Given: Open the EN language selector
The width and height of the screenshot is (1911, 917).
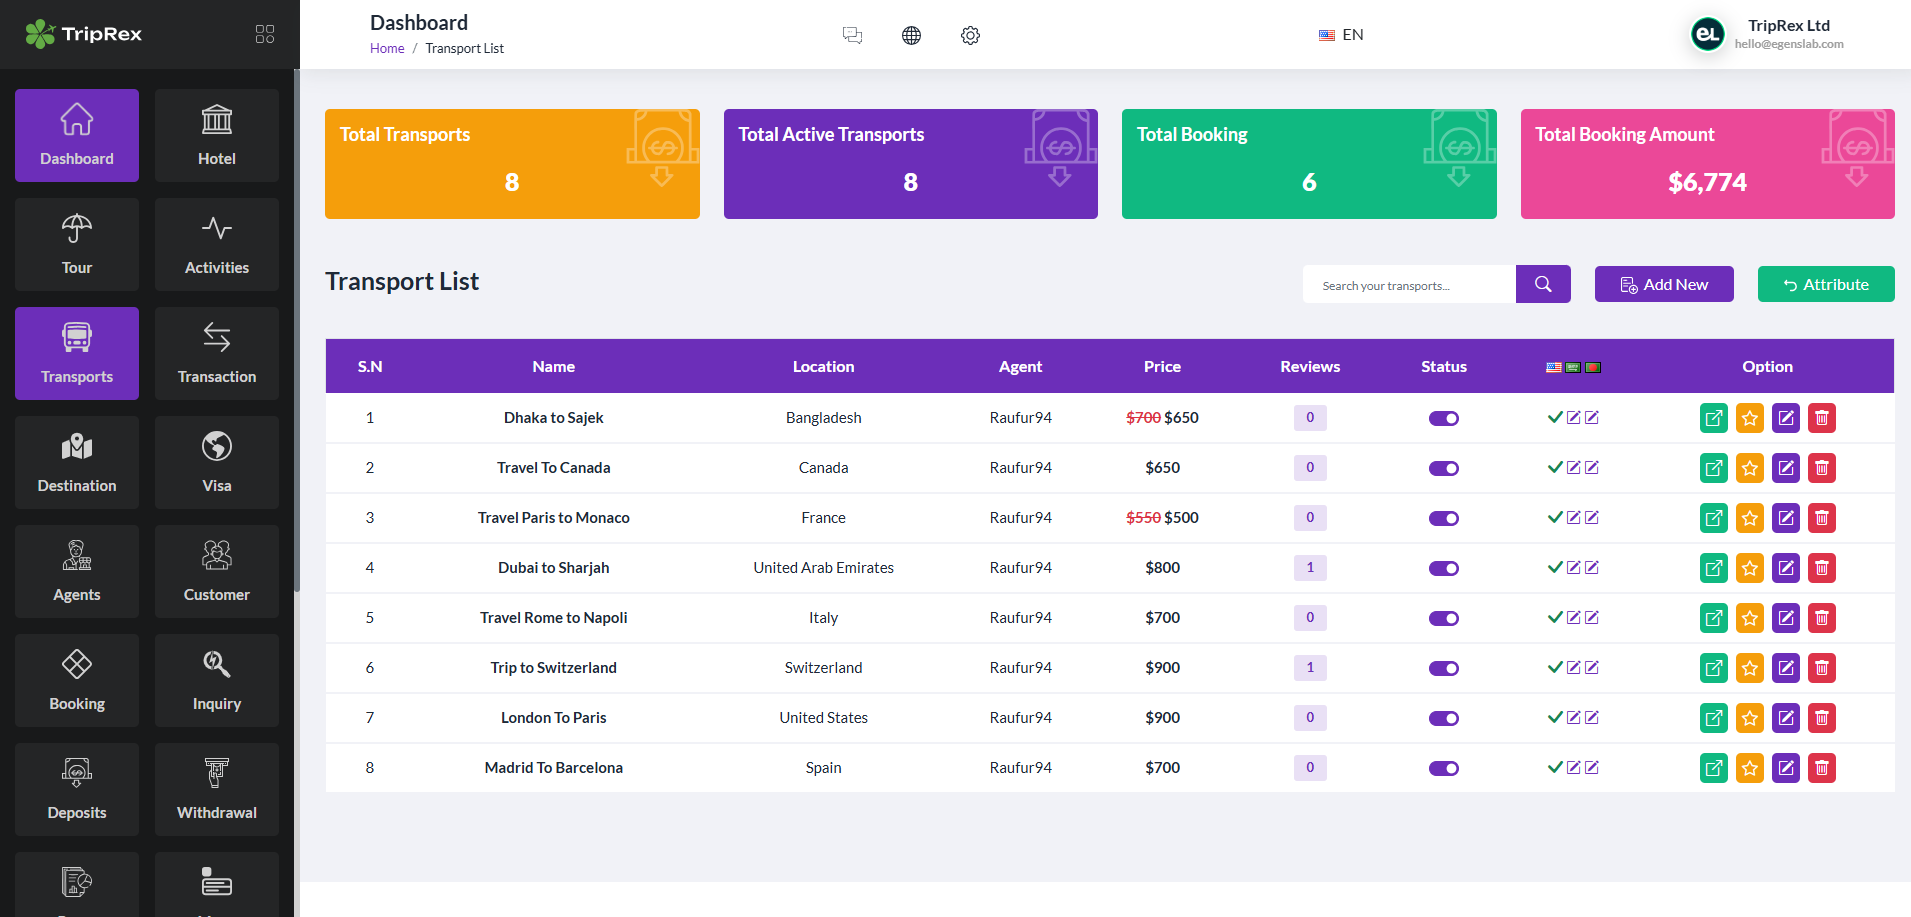Looking at the screenshot, I should tap(1341, 35).
